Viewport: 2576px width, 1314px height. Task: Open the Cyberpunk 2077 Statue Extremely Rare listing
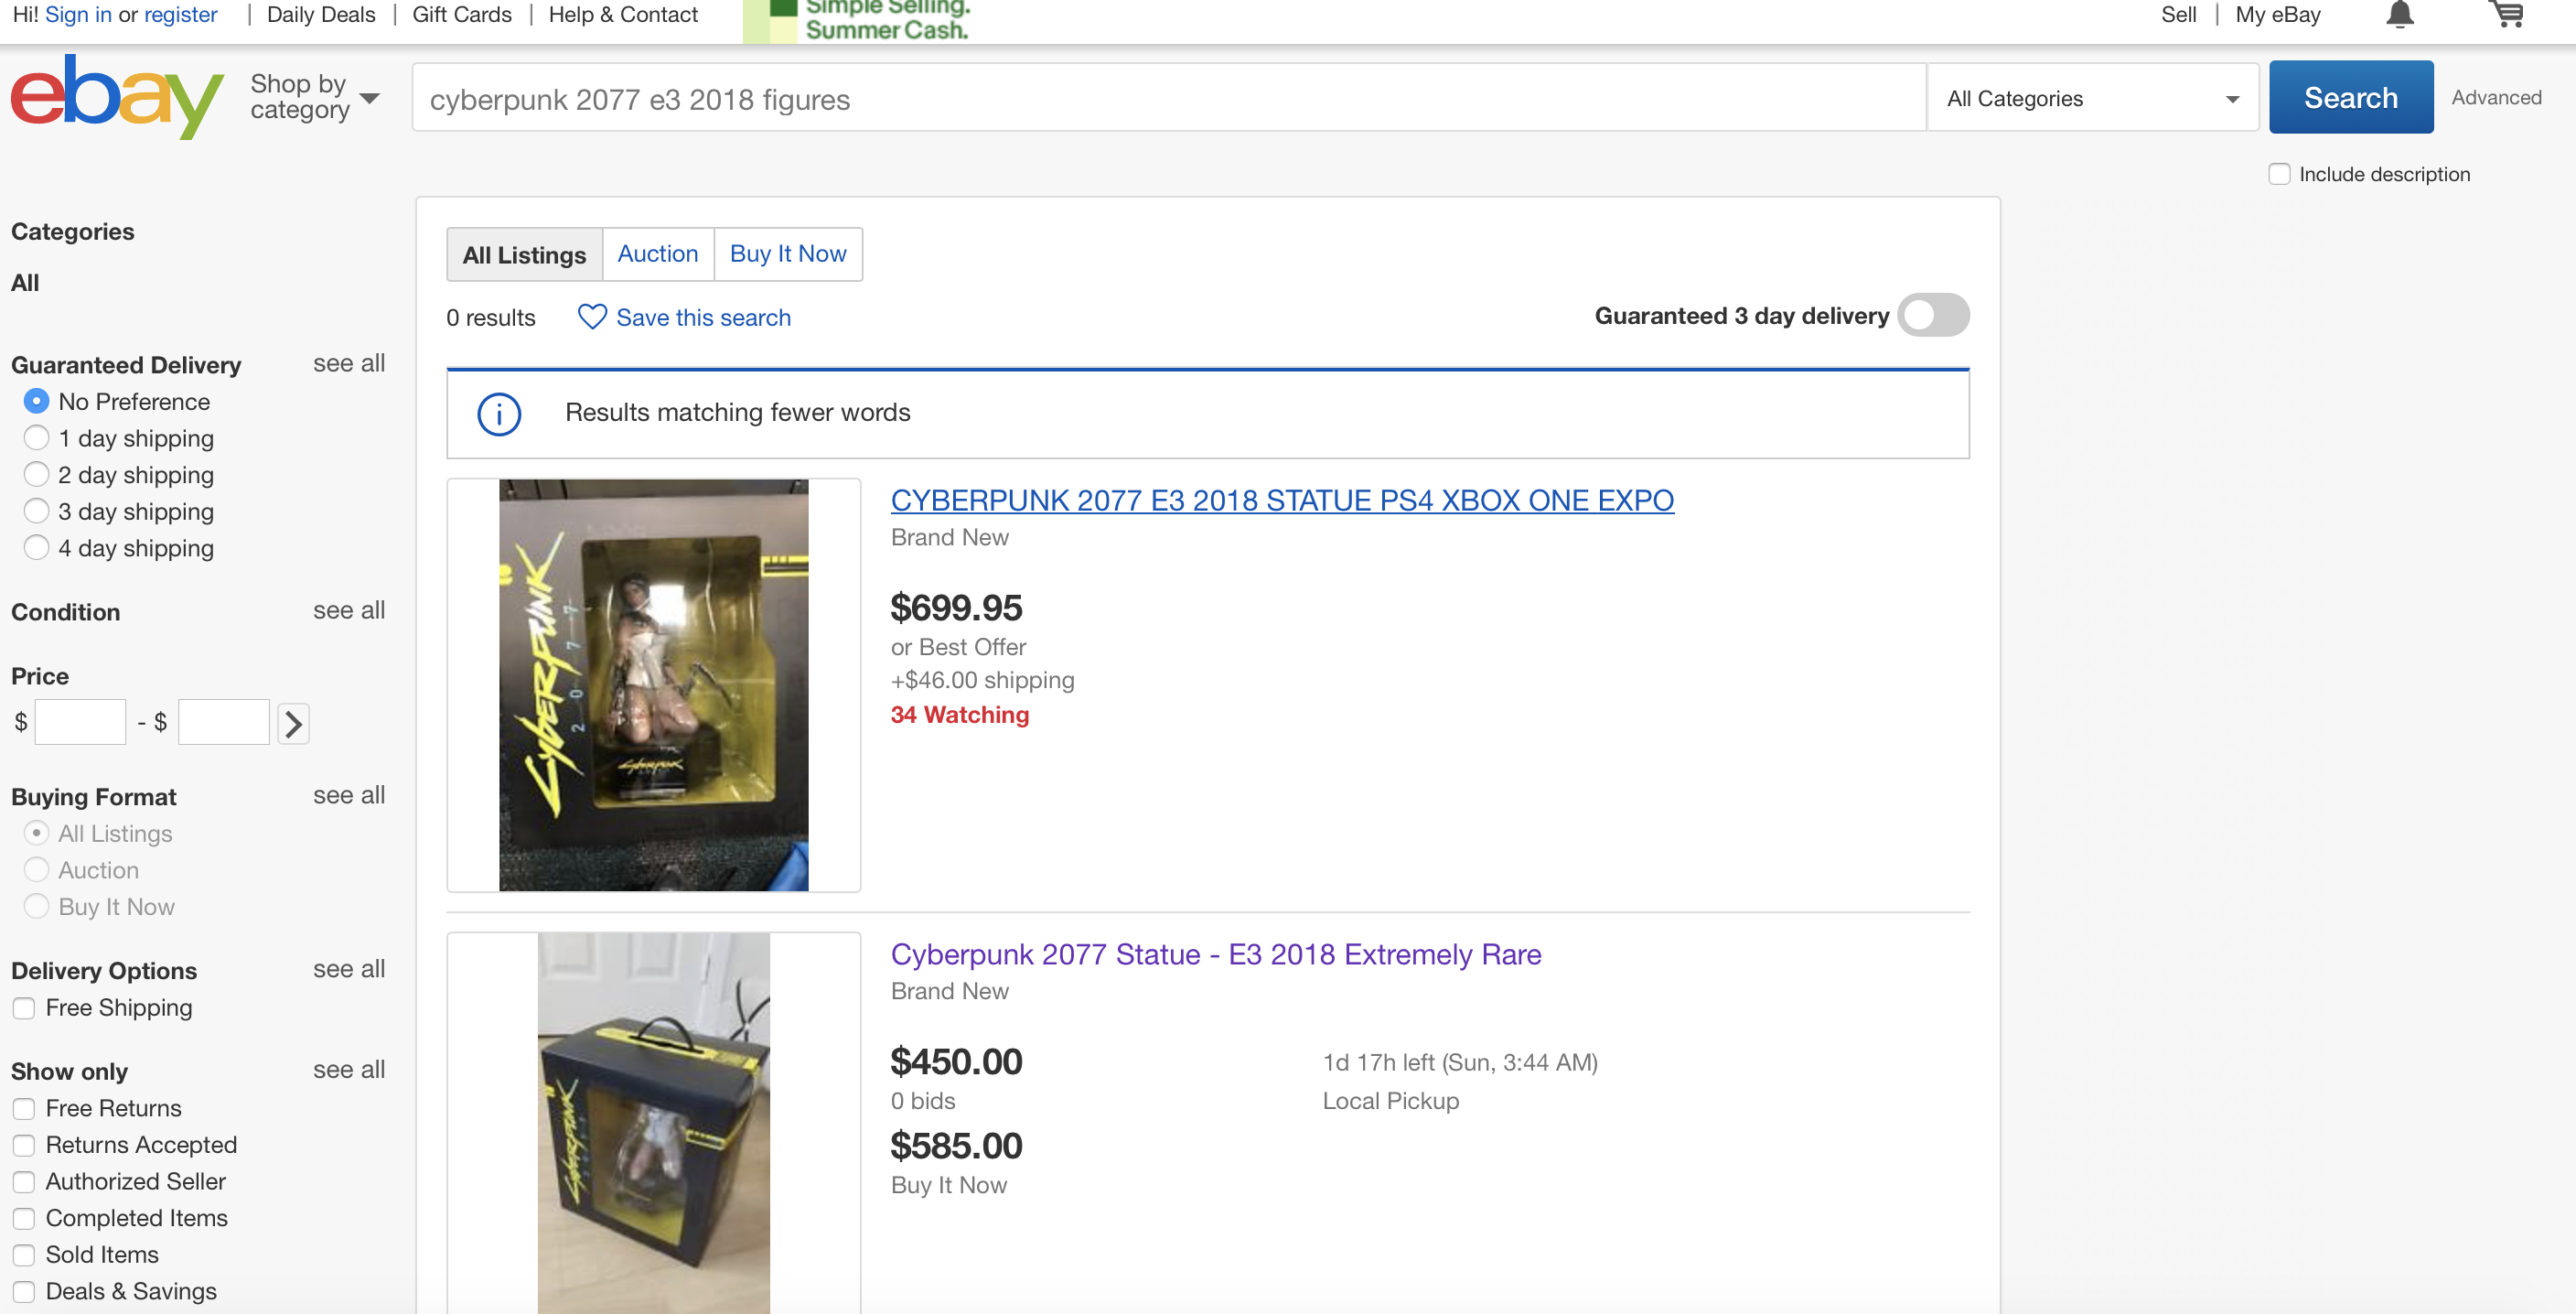(x=1215, y=954)
